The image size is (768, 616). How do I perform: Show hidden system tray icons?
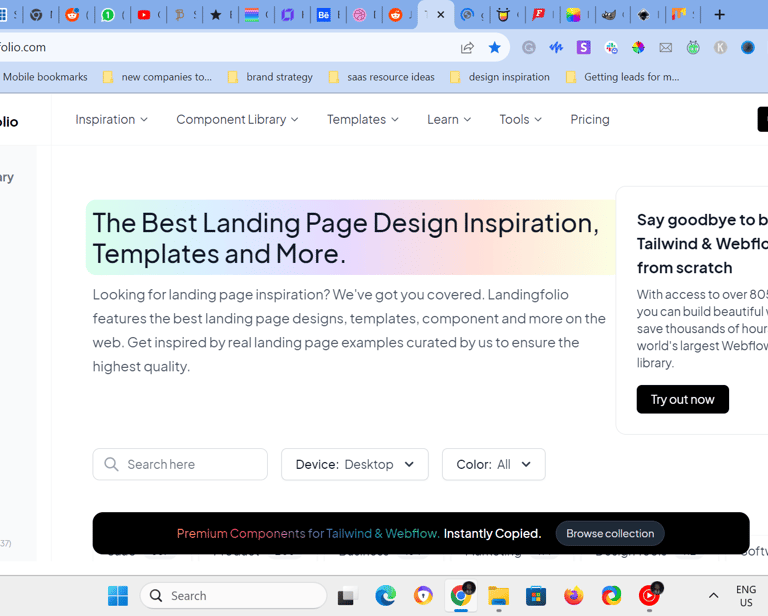[714, 596]
